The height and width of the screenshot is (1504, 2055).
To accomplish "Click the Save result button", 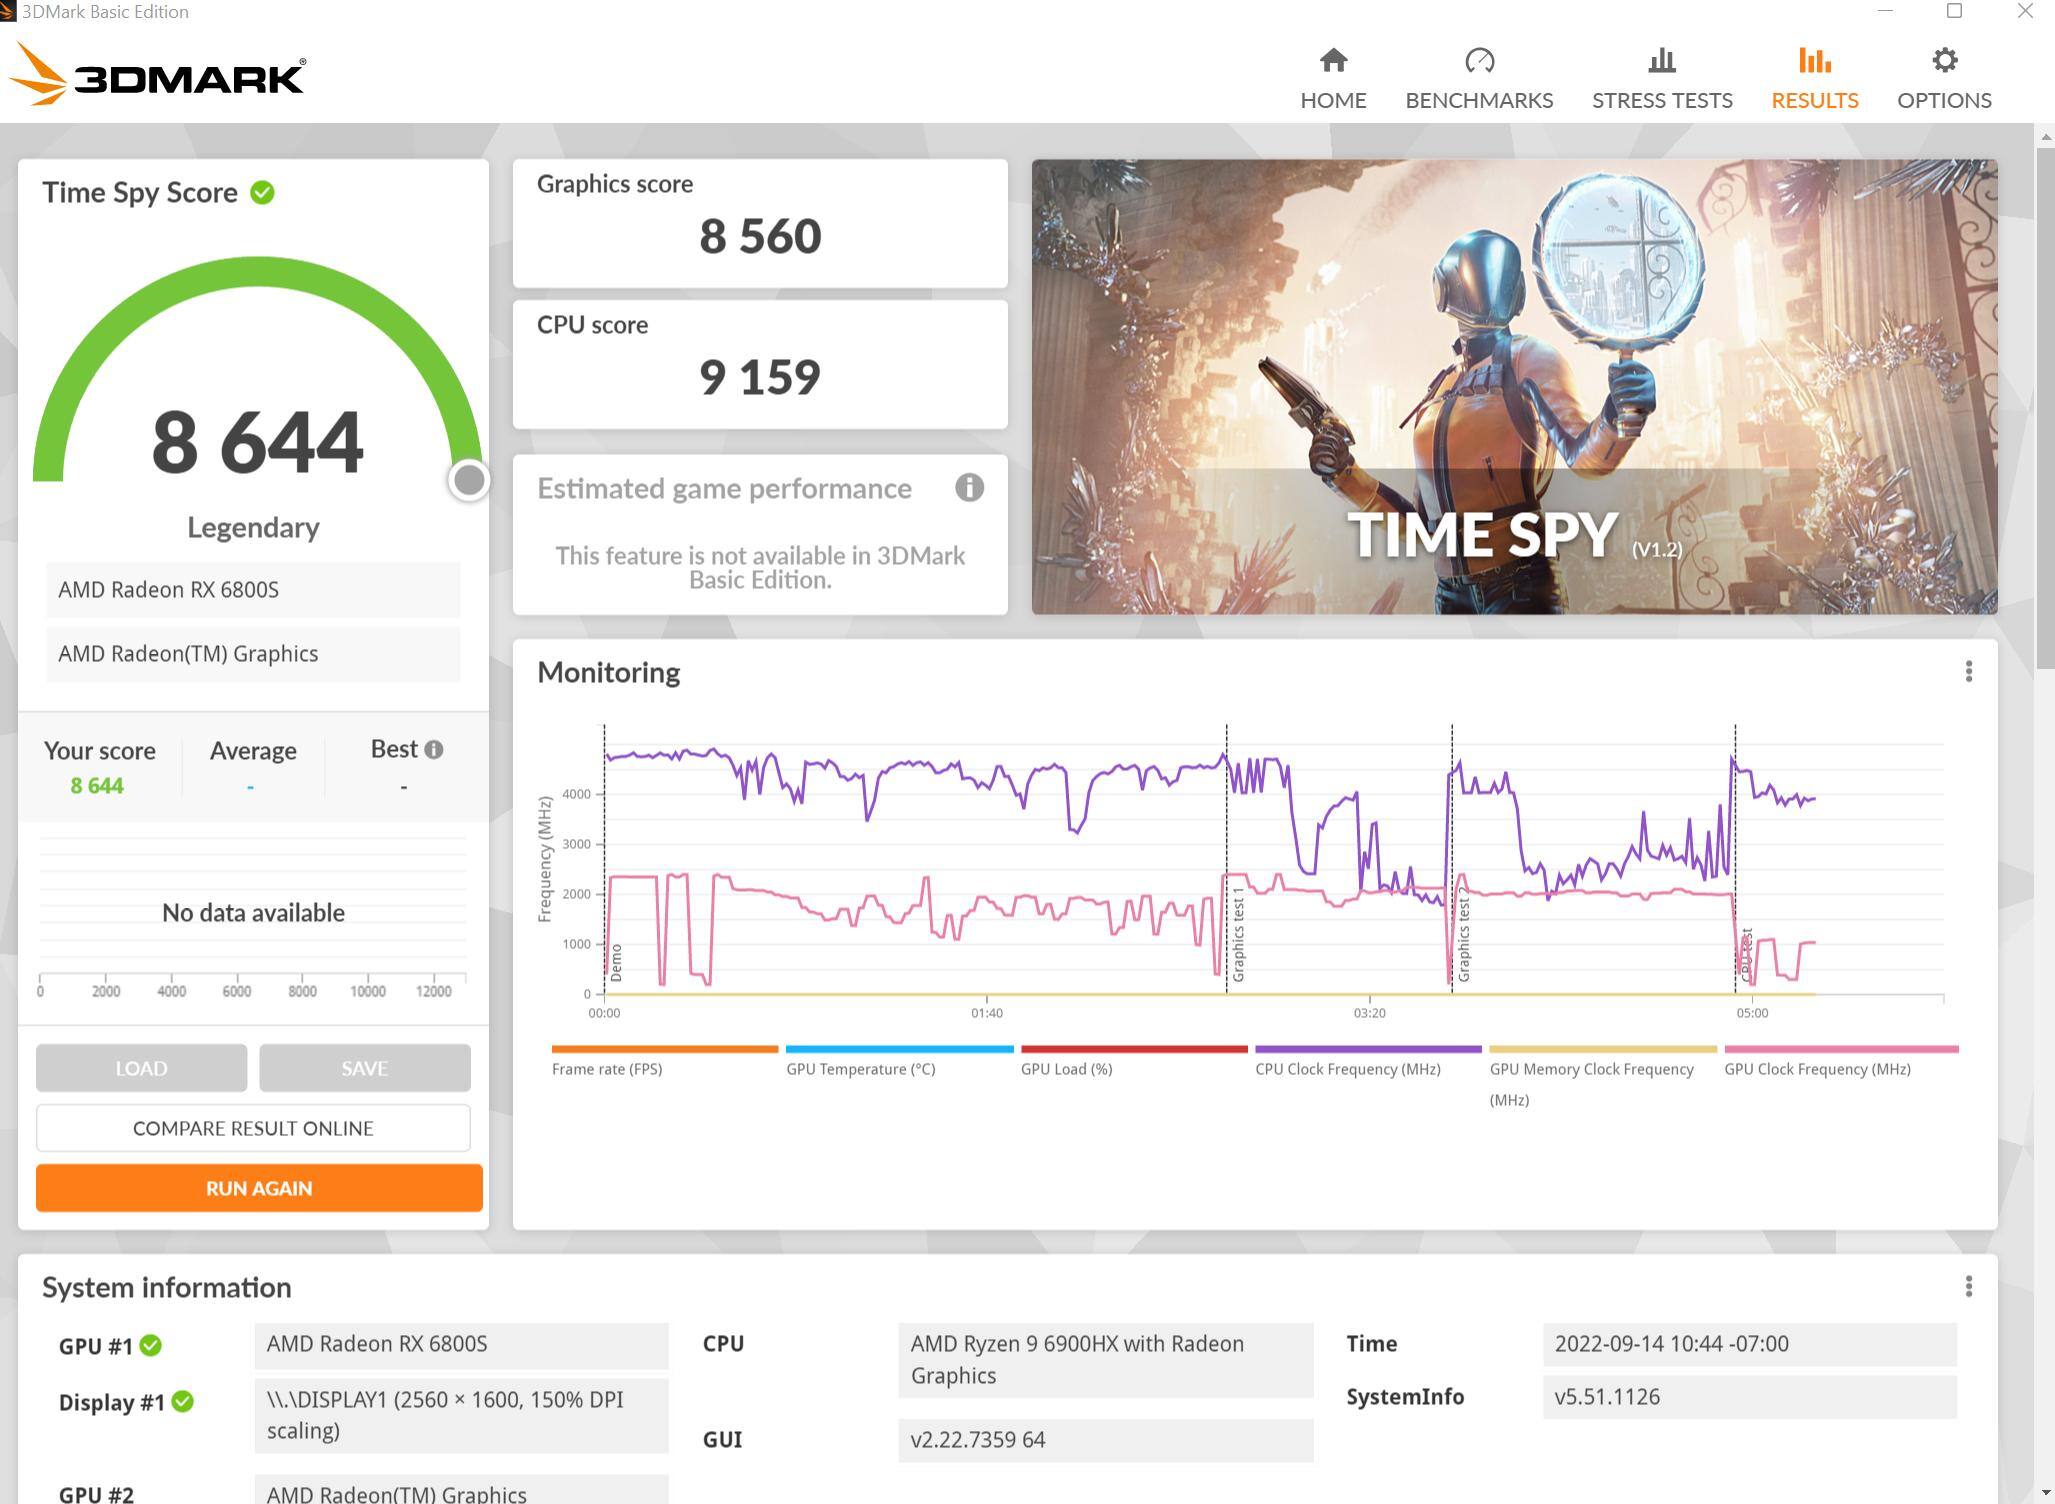I will (x=364, y=1068).
